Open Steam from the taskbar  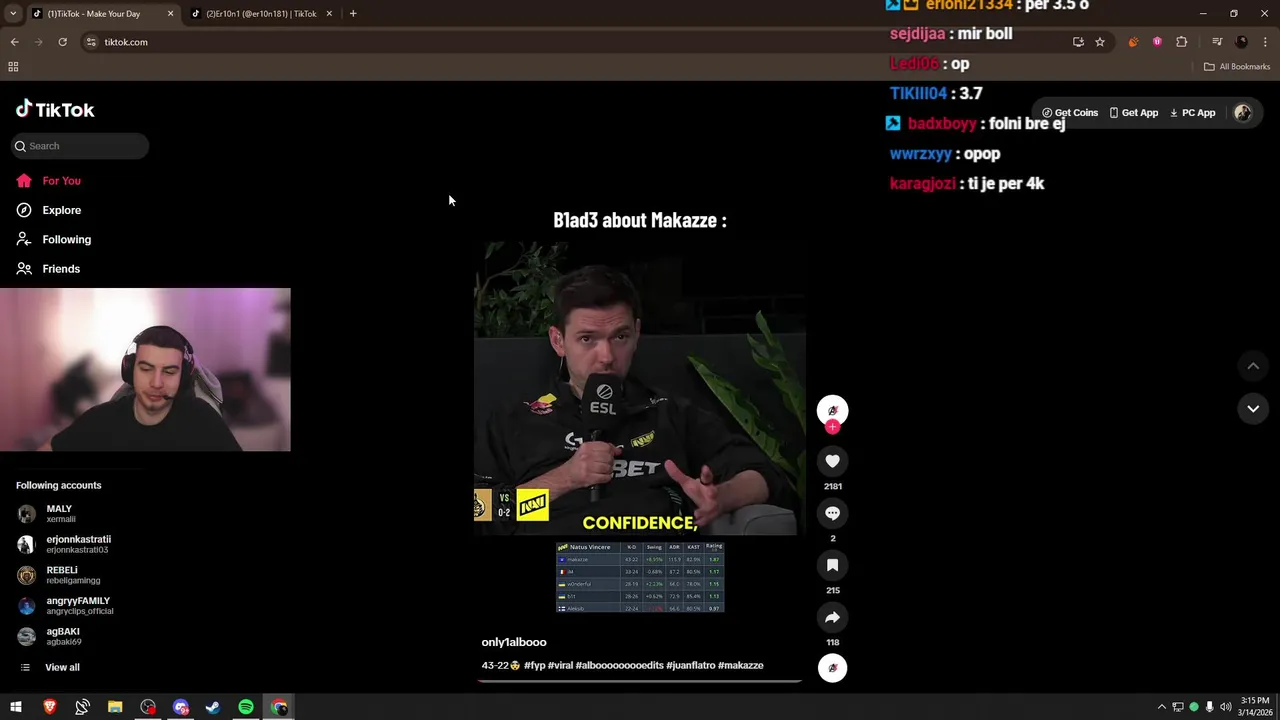point(213,707)
